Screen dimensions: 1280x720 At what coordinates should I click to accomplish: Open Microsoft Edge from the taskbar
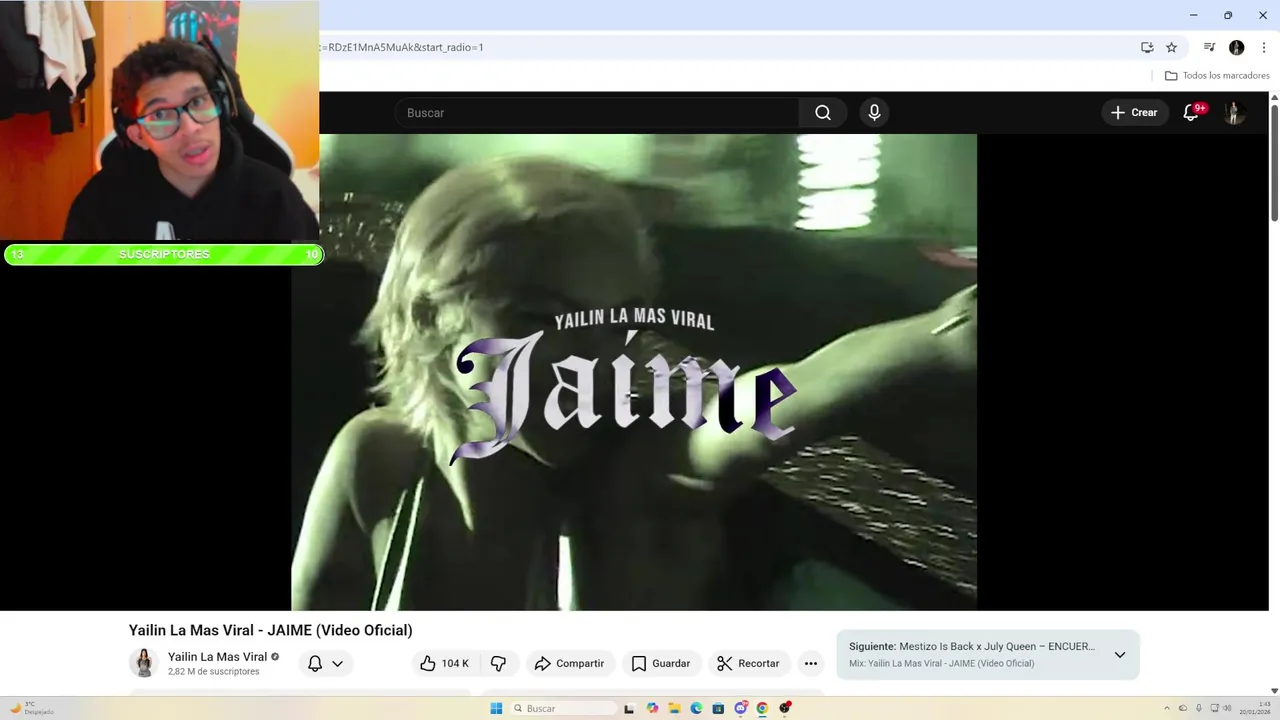click(x=696, y=708)
